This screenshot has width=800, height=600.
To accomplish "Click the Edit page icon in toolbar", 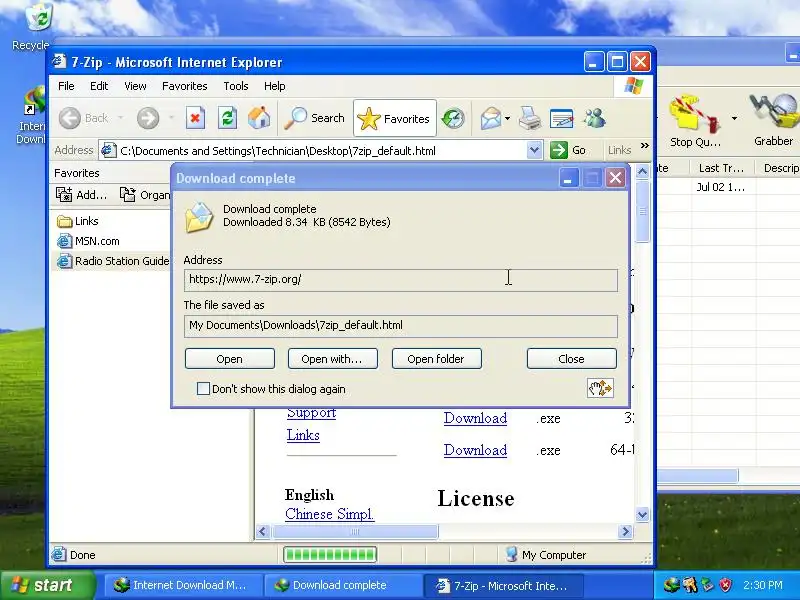I will [x=562, y=118].
